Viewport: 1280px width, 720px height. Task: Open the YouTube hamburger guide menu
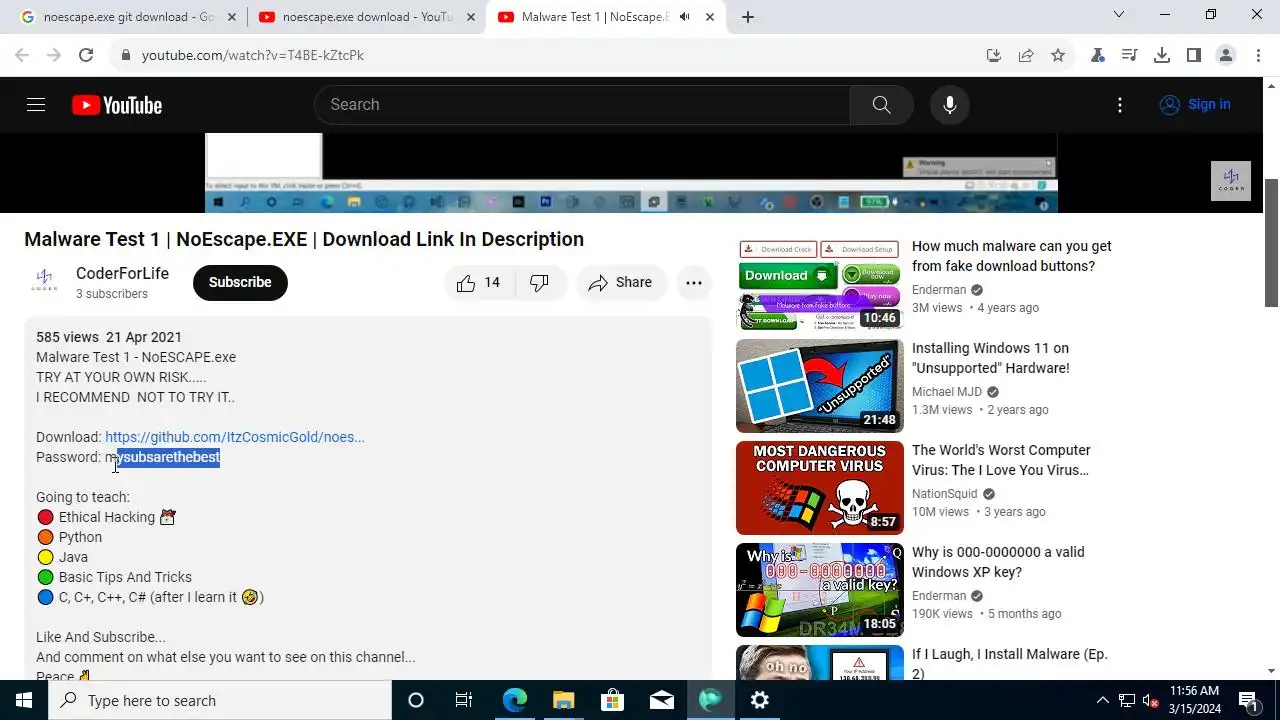[36, 105]
